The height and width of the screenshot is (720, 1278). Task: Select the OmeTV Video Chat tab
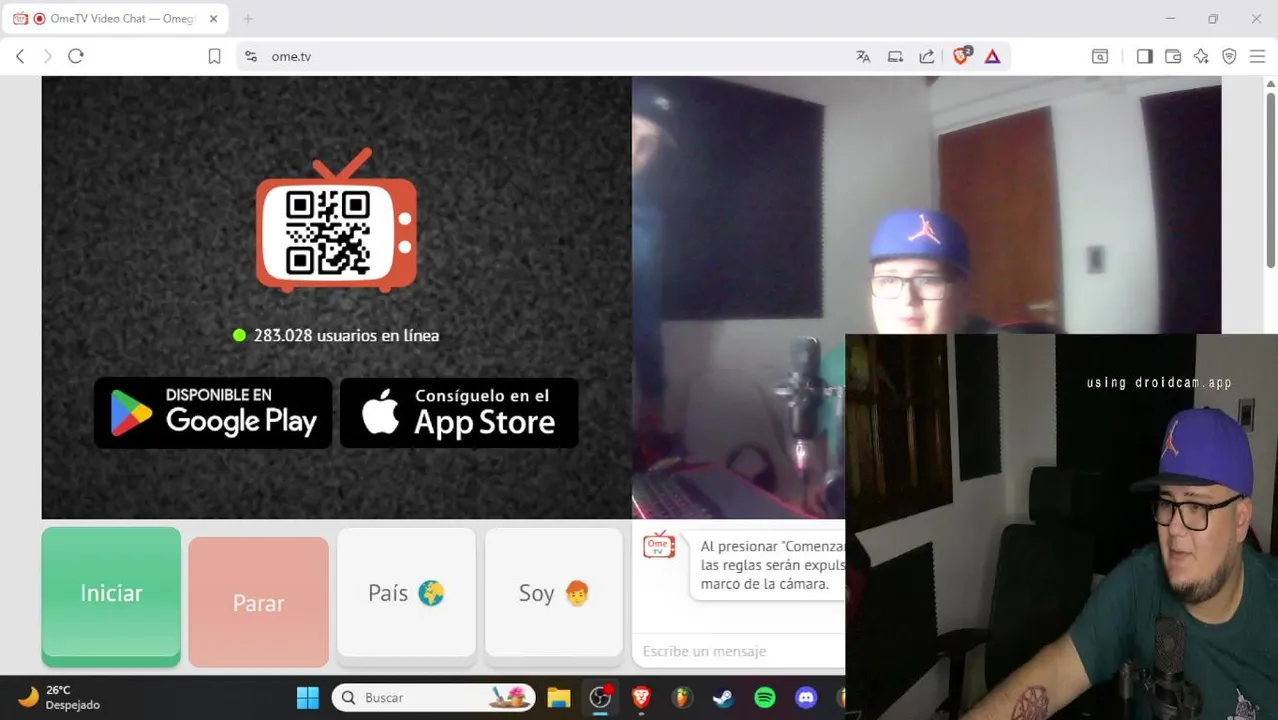115,19
